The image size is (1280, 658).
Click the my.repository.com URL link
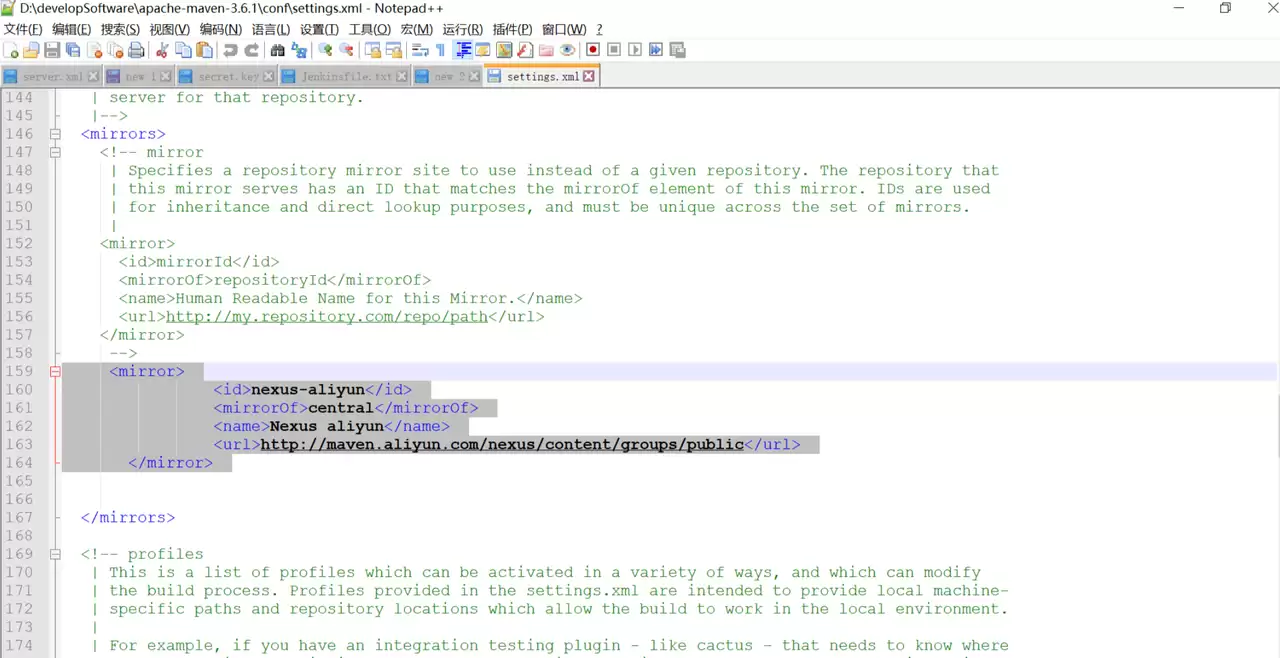(x=327, y=317)
